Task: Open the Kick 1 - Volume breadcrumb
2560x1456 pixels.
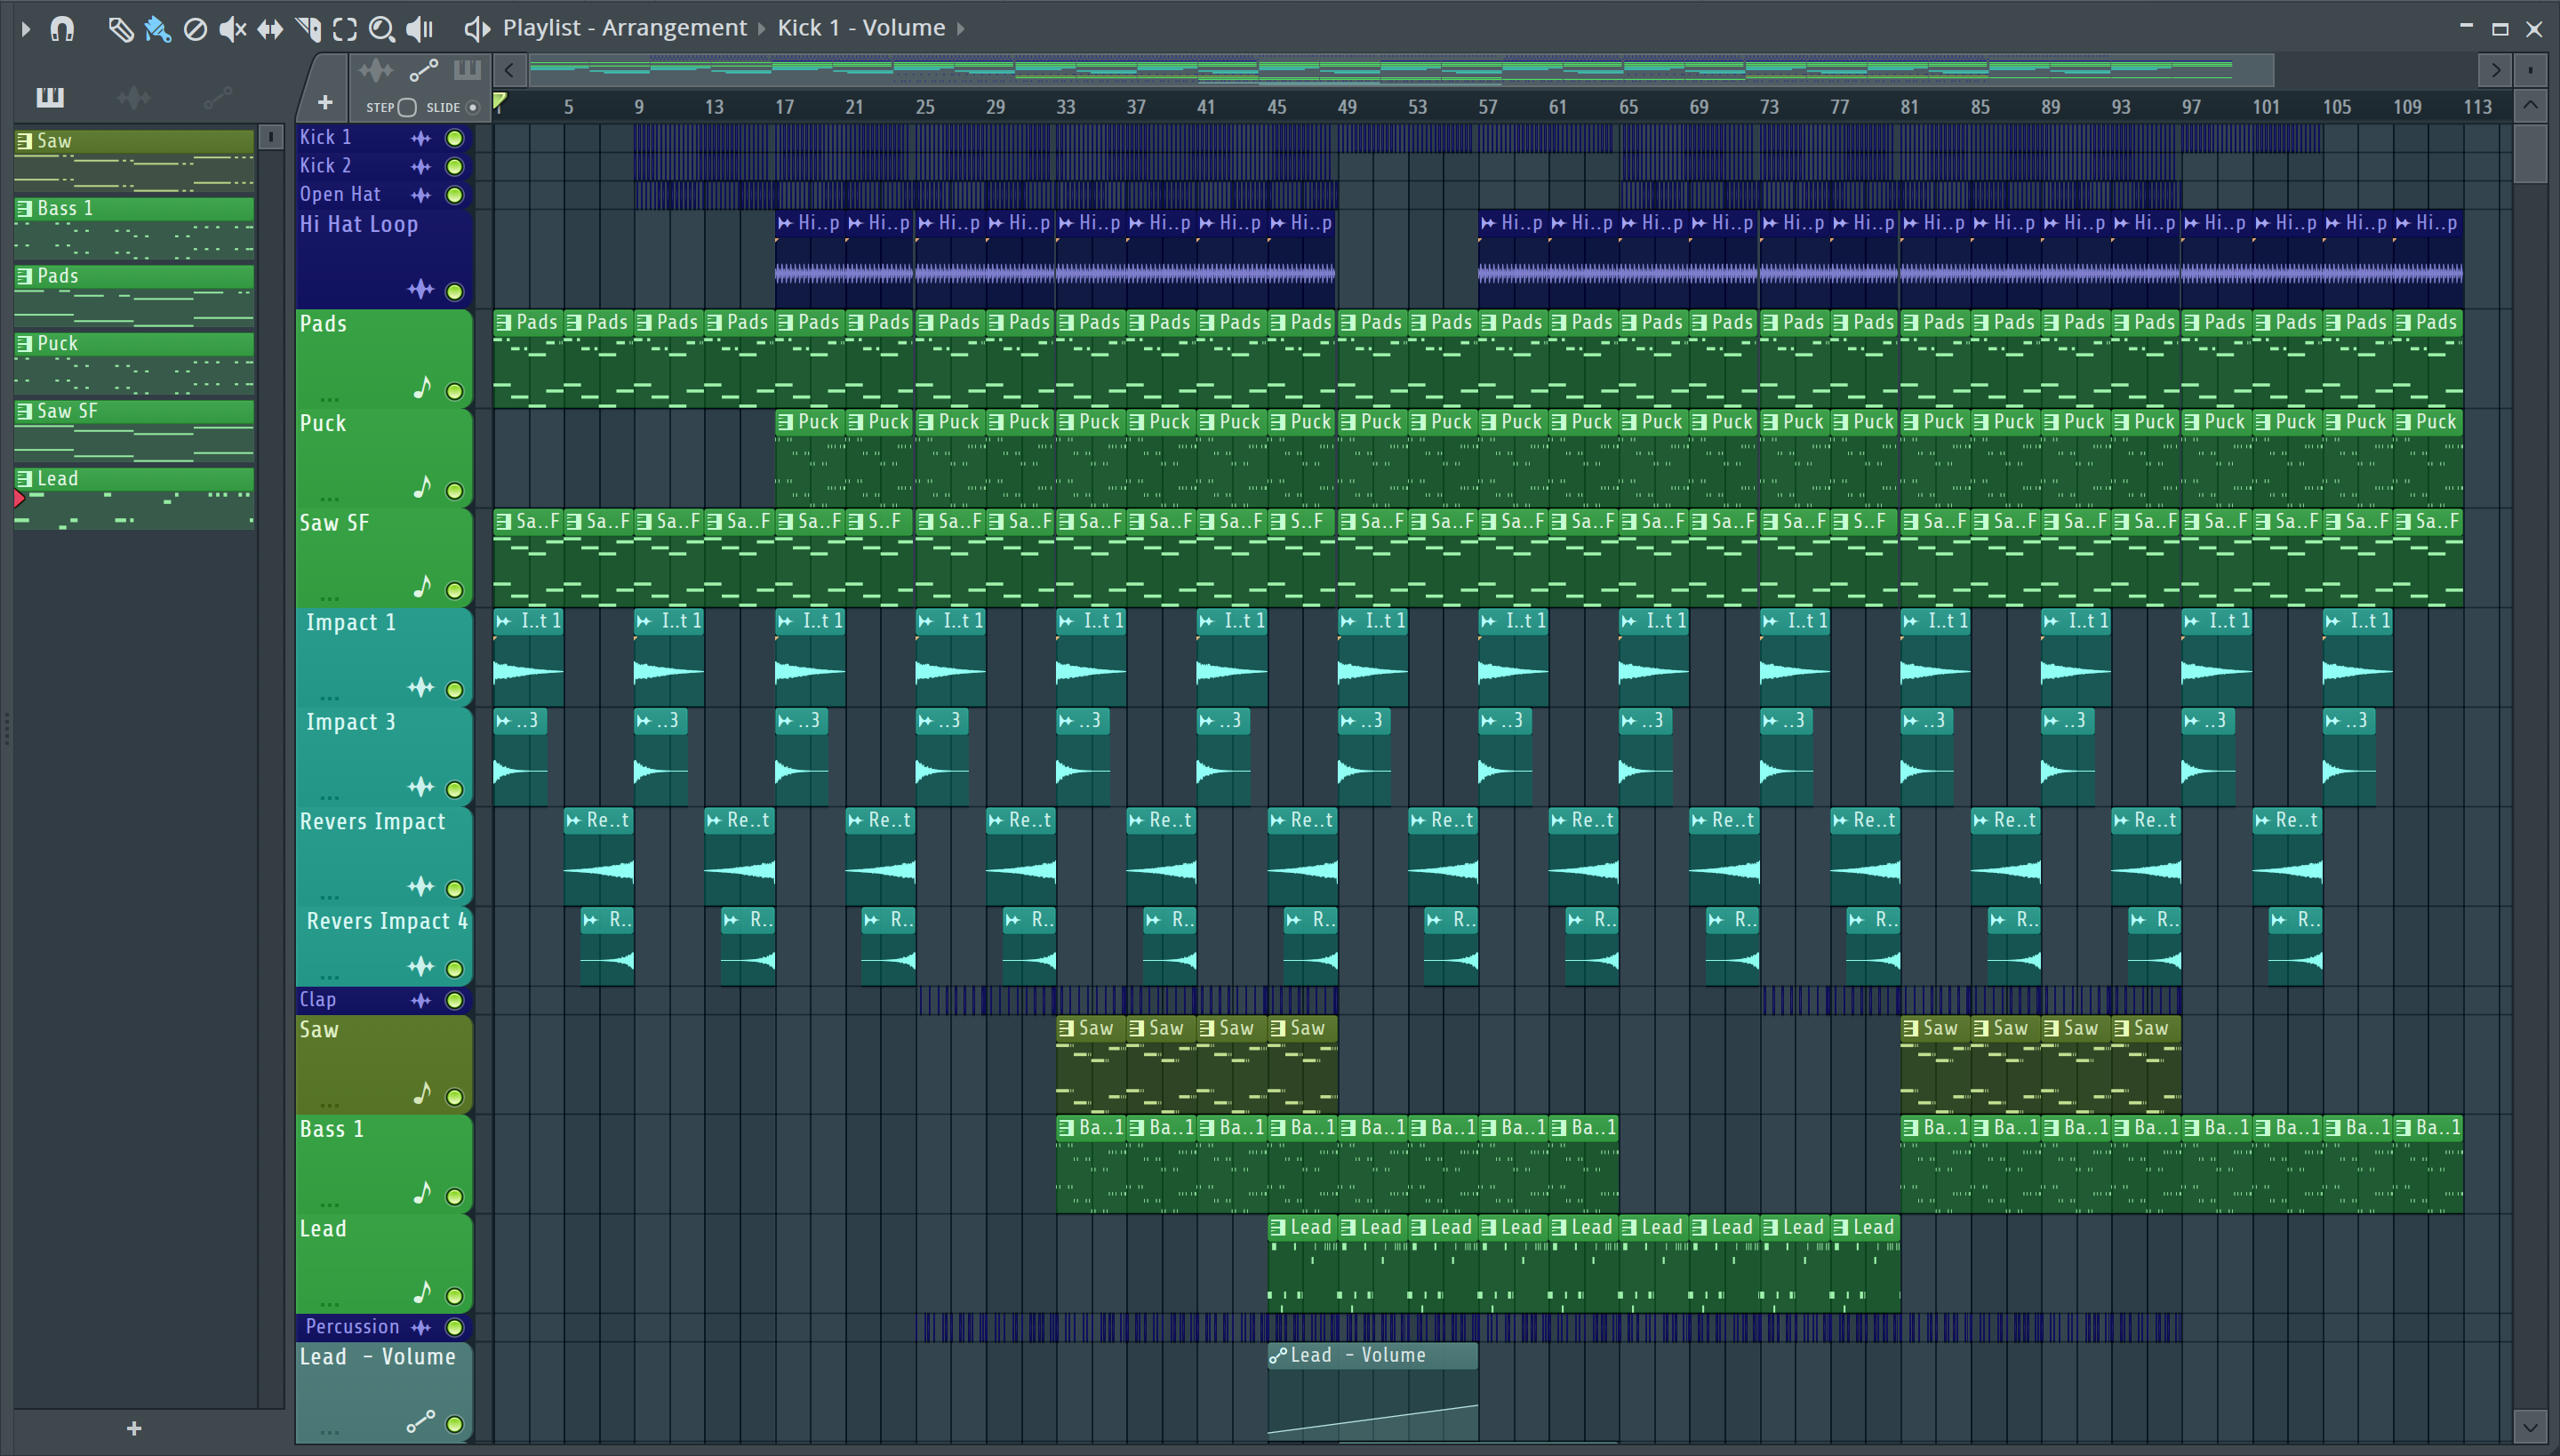Action: pyautogui.click(x=861, y=28)
